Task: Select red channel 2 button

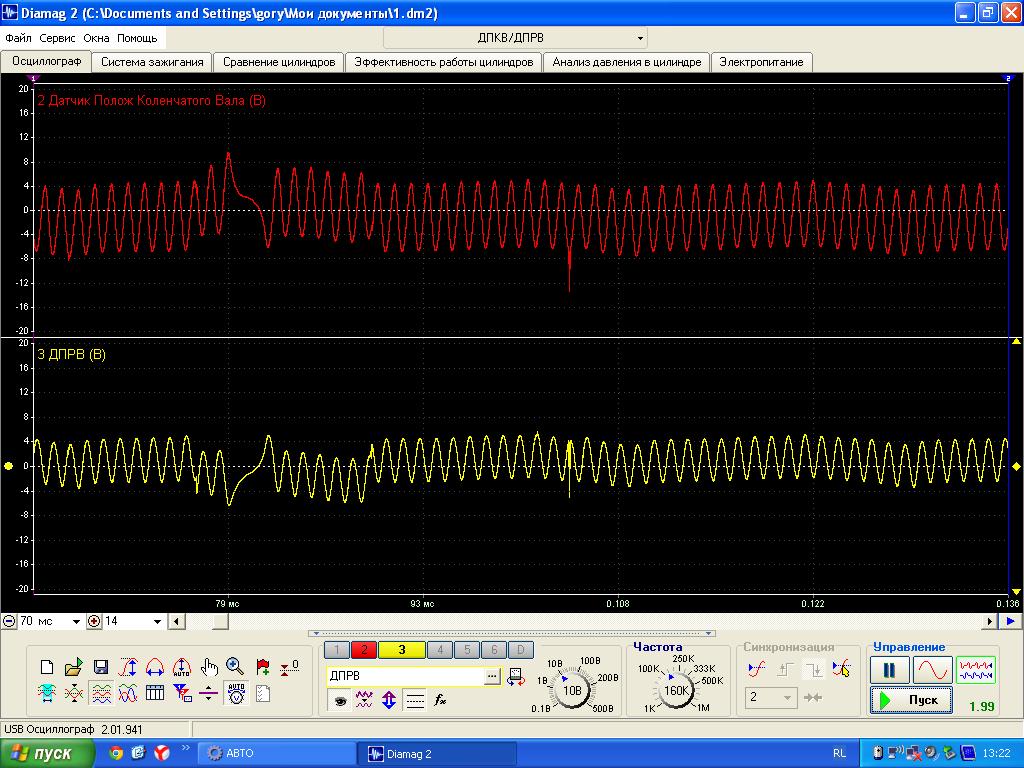Action: (364, 650)
